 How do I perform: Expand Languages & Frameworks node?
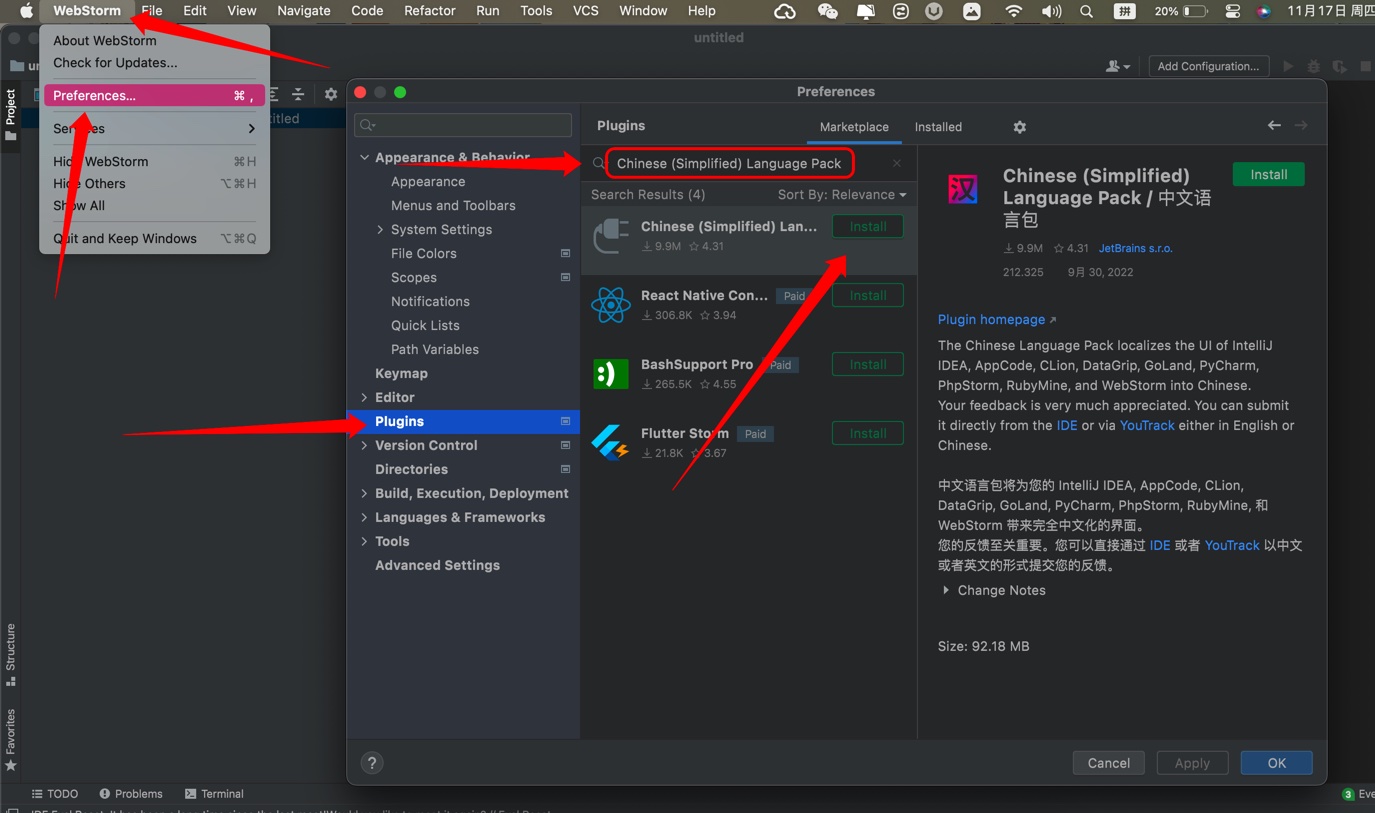[x=365, y=517]
